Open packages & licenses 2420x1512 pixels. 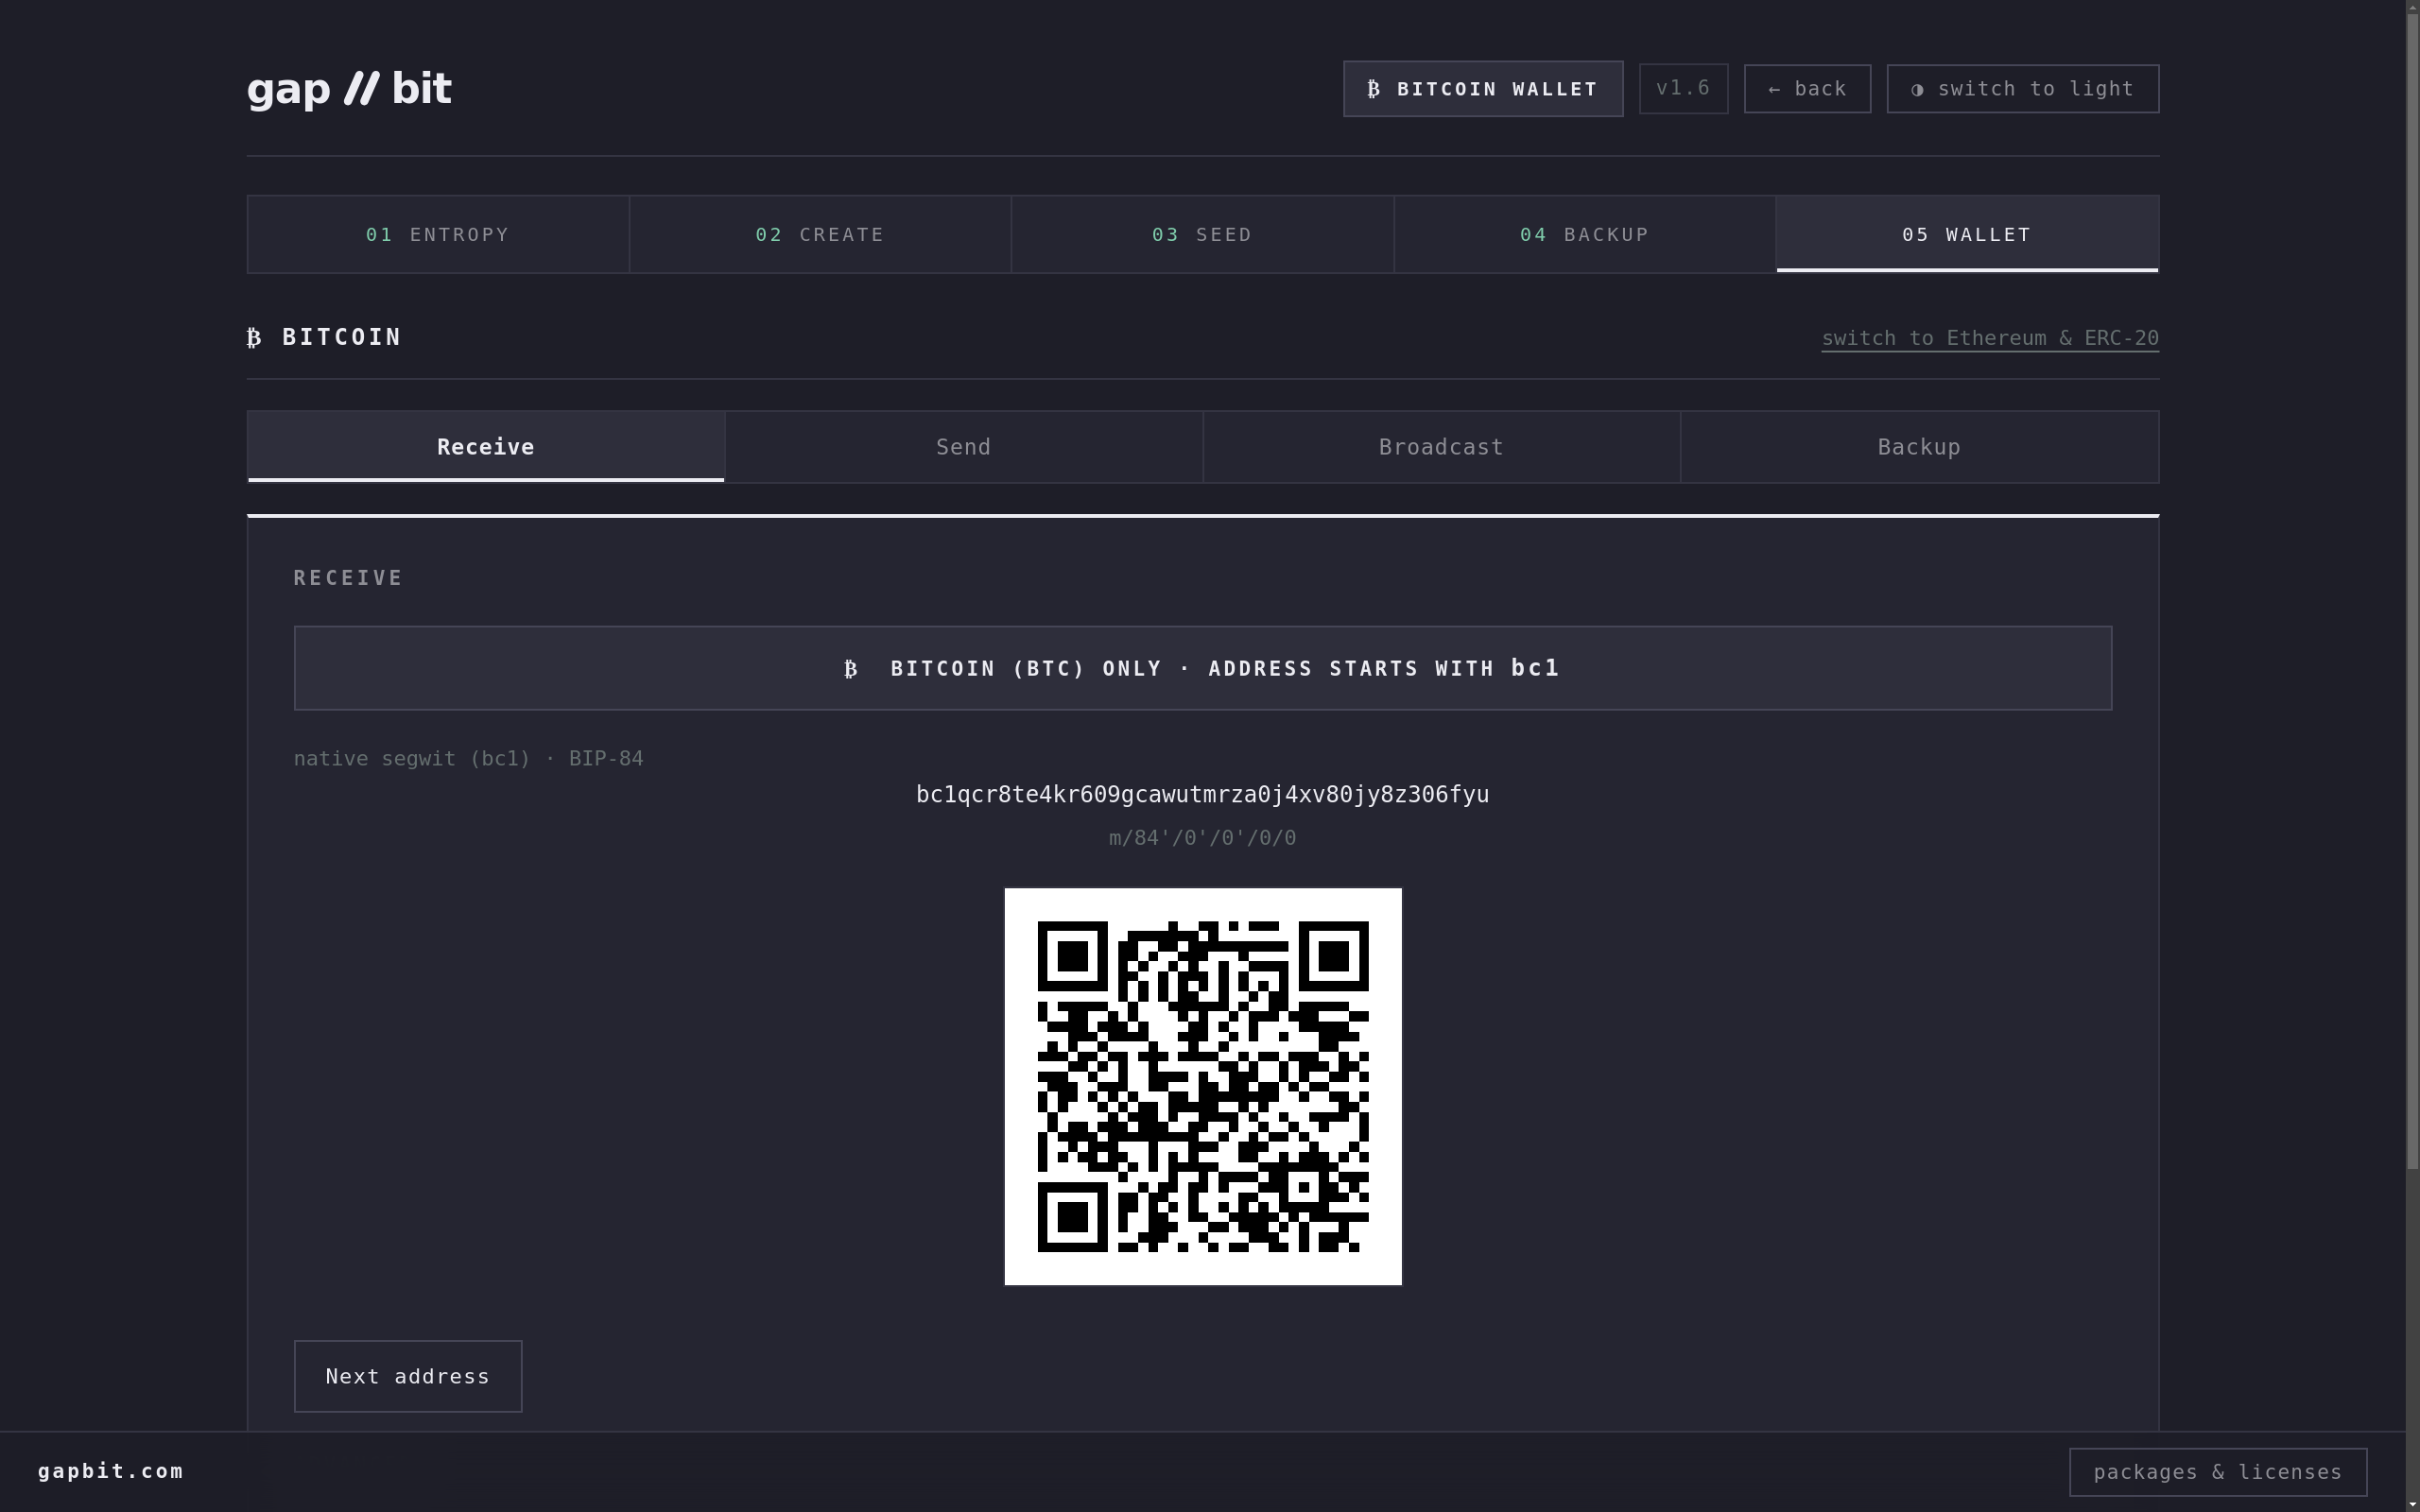2217,1472
